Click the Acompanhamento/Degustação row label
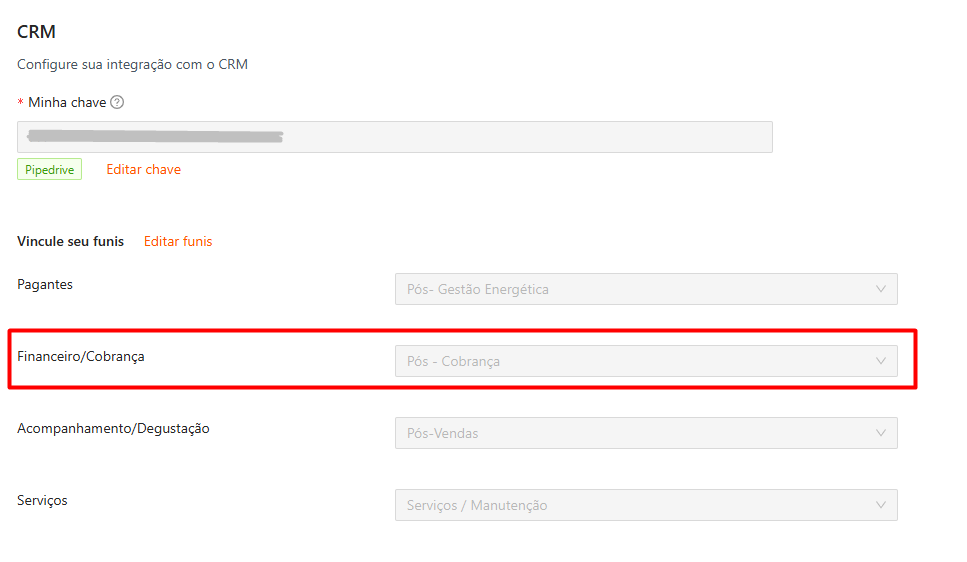 (x=113, y=428)
